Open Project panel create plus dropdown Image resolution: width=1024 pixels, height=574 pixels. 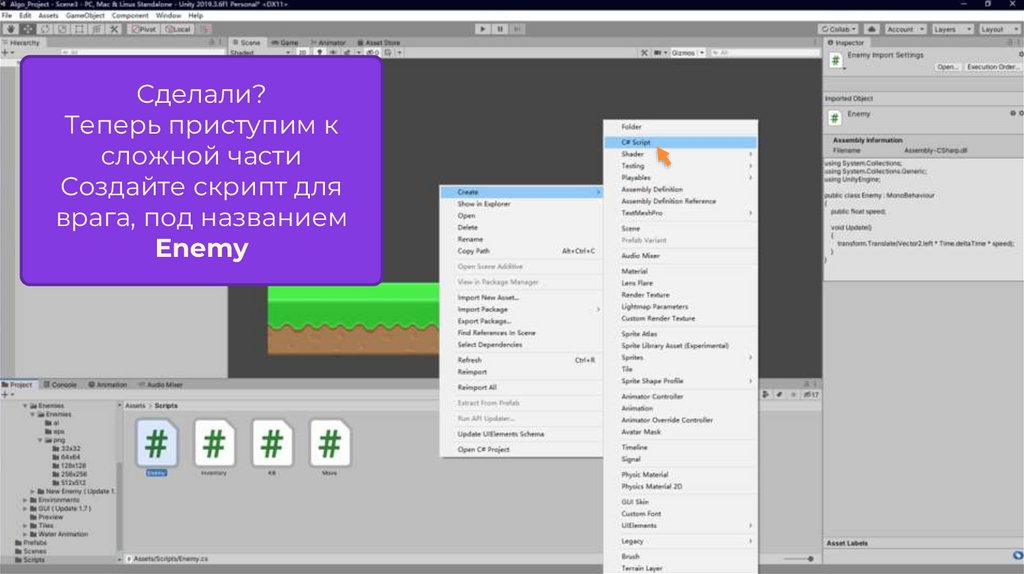7,394
